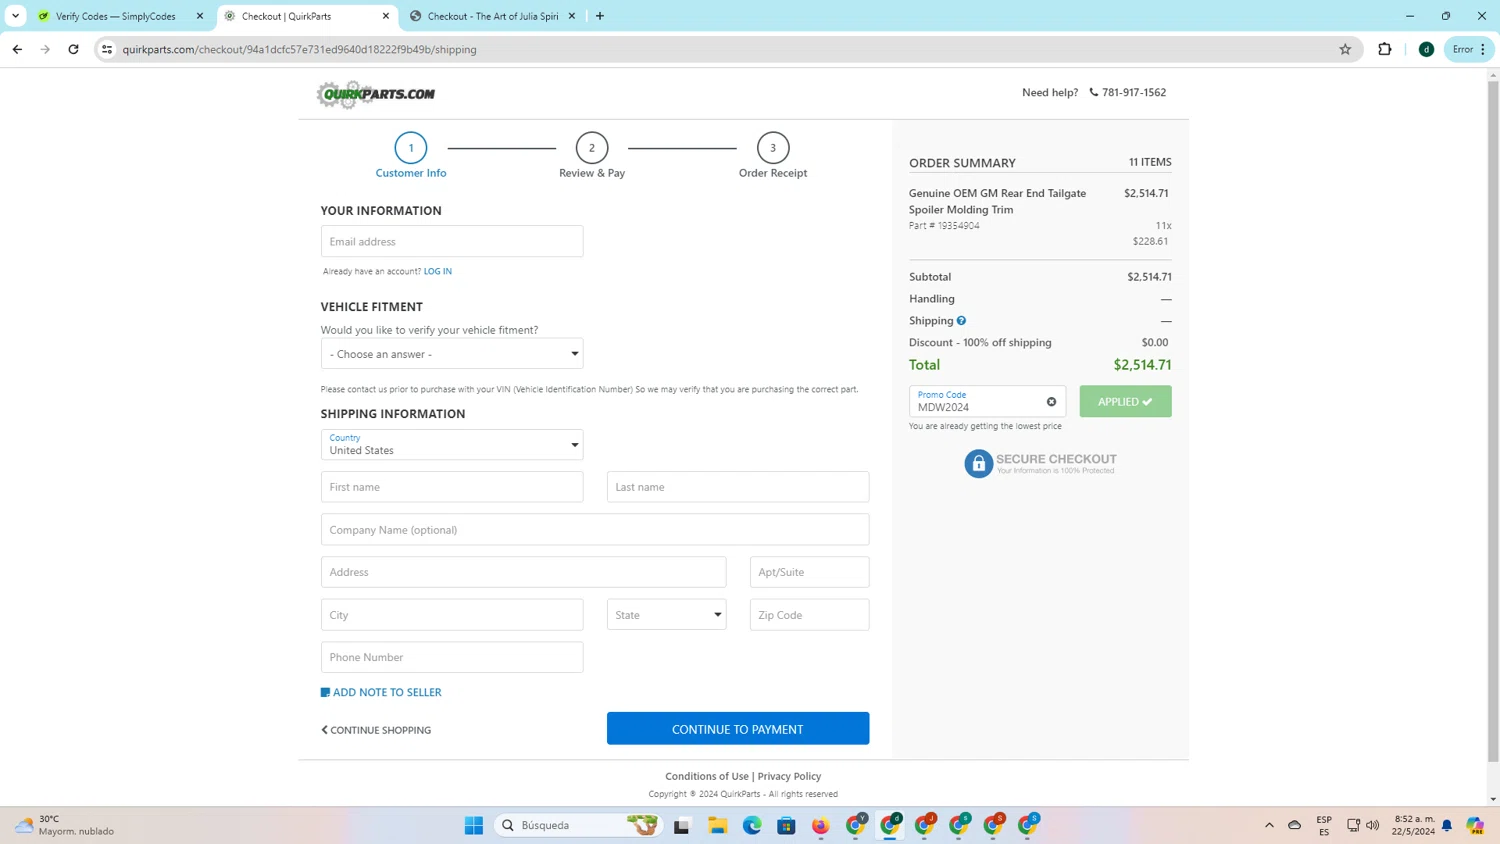
Task: Open the weather widget on taskbar
Action: pos(64,825)
